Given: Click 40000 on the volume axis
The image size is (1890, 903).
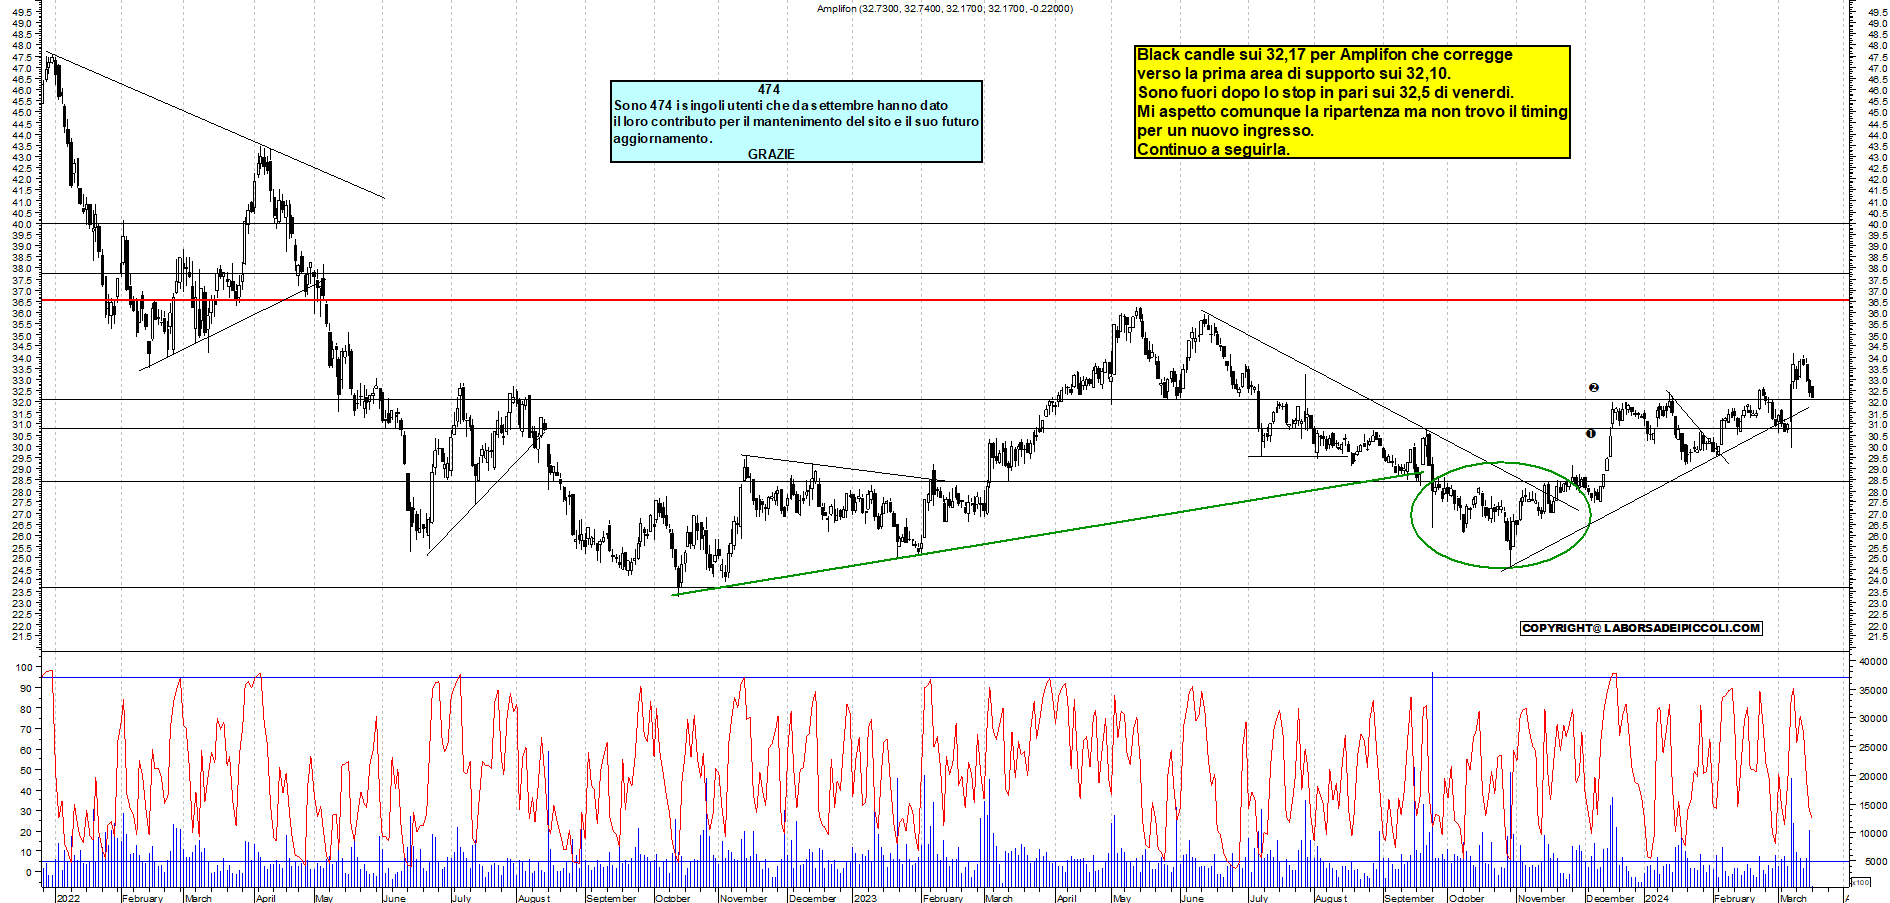Looking at the screenshot, I should 1873,661.
